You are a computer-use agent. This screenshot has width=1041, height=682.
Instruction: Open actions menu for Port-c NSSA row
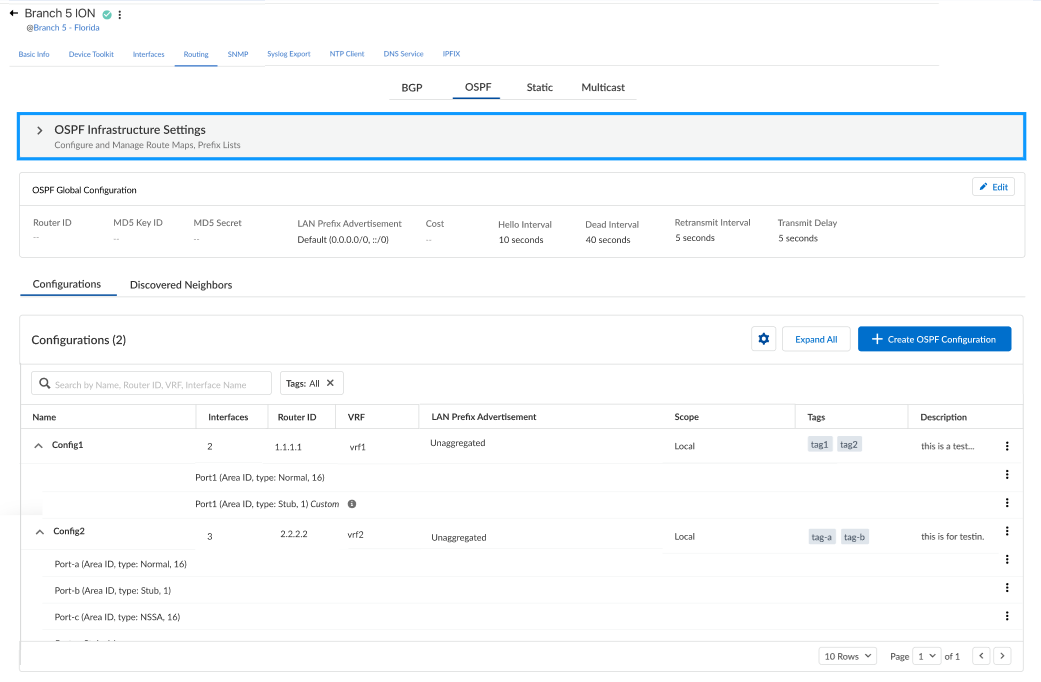(x=1007, y=616)
